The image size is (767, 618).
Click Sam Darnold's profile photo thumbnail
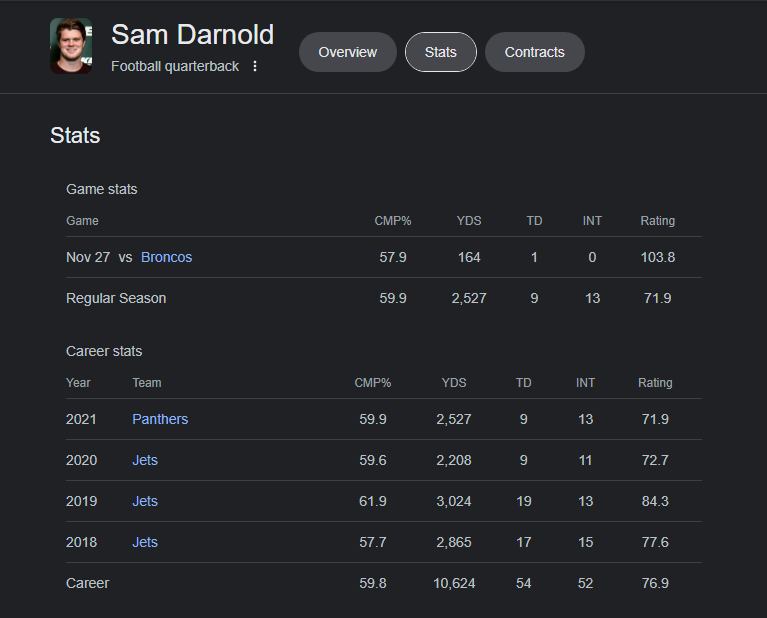(71, 46)
